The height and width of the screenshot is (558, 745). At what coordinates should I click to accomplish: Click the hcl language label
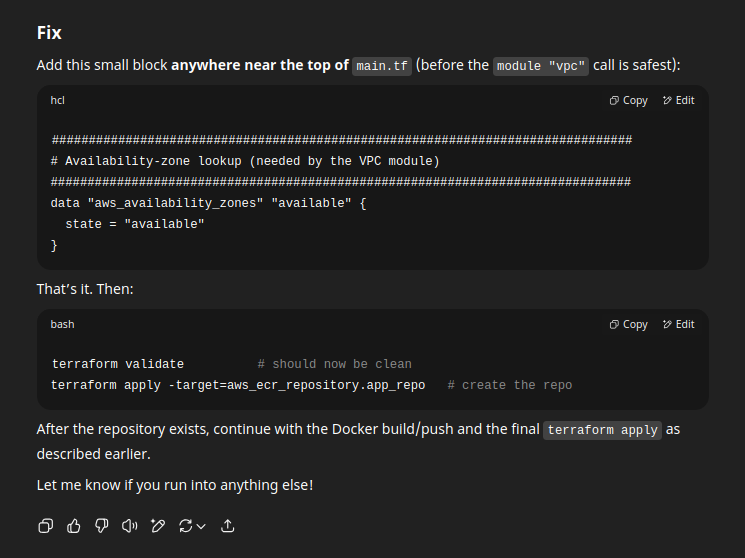[57, 100]
